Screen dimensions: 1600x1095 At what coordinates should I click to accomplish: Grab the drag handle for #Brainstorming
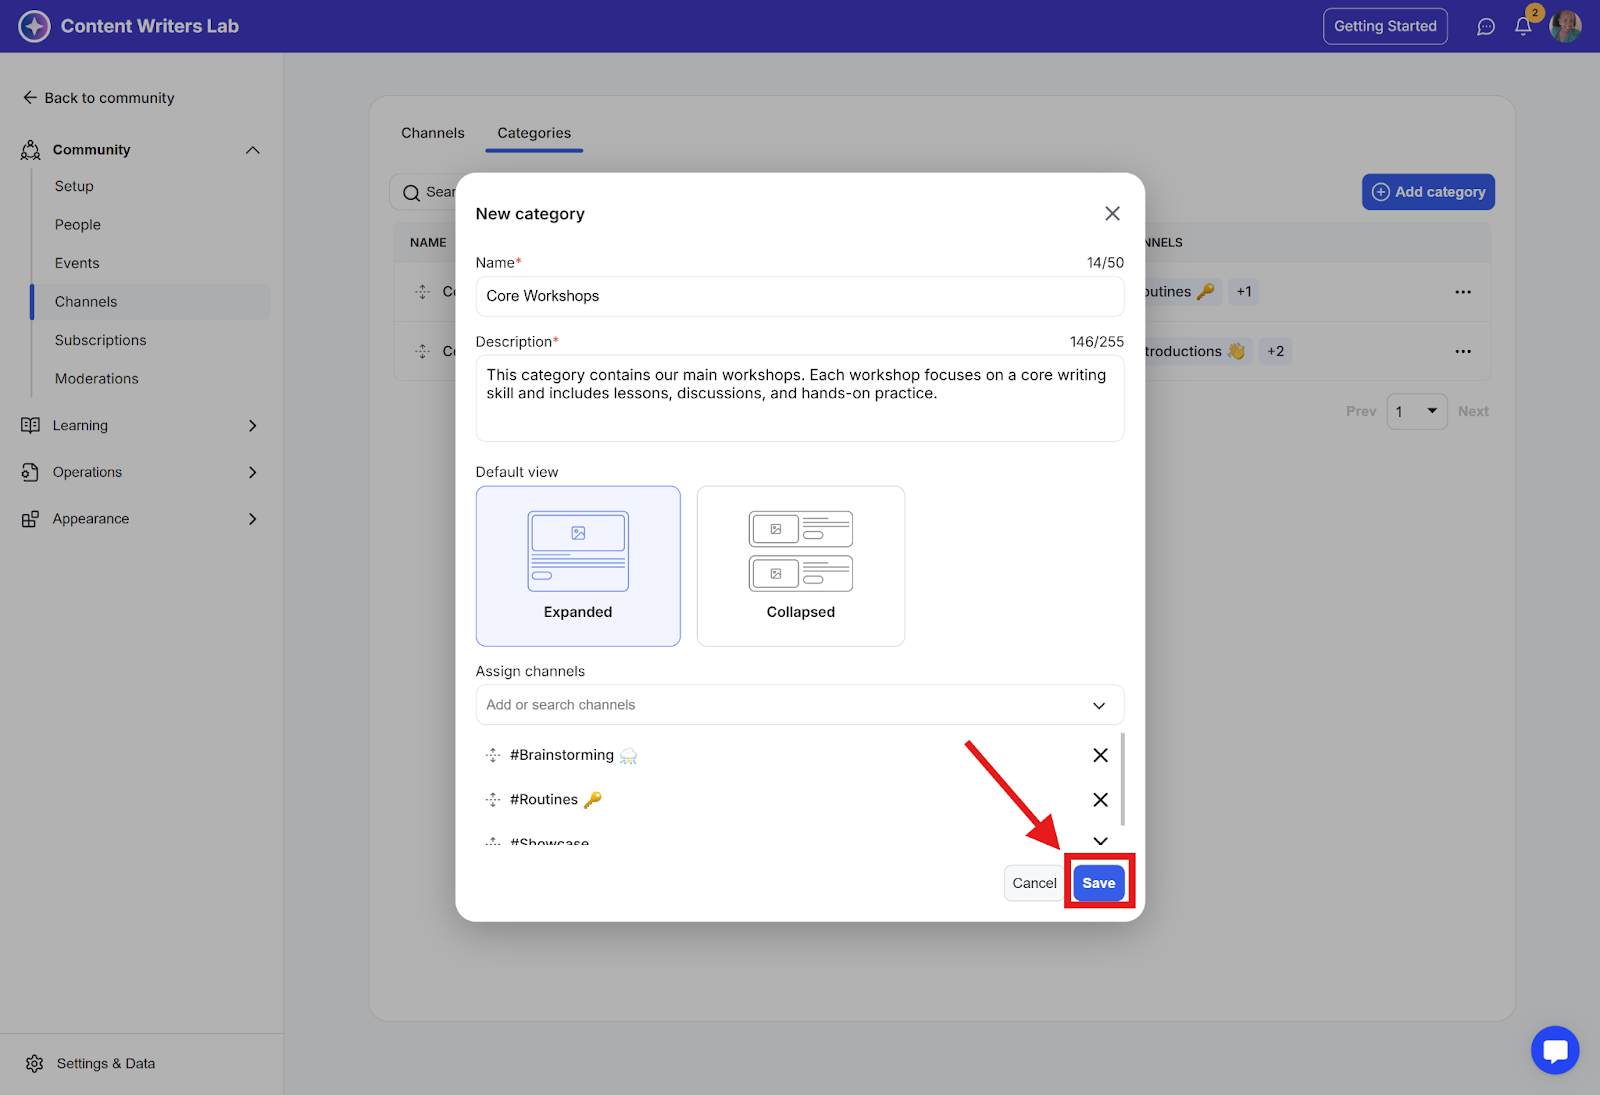click(493, 755)
